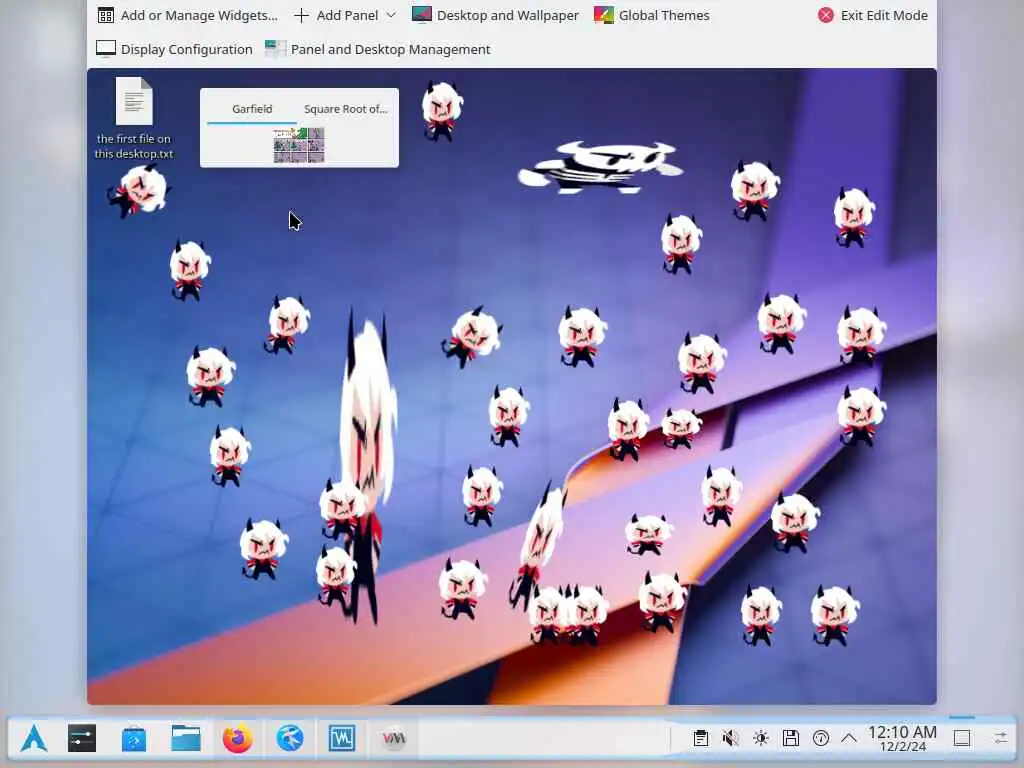Select the first file on this desktop.txt
Image resolution: width=1024 pixels, height=768 pixels.
(x=134, y=119)
